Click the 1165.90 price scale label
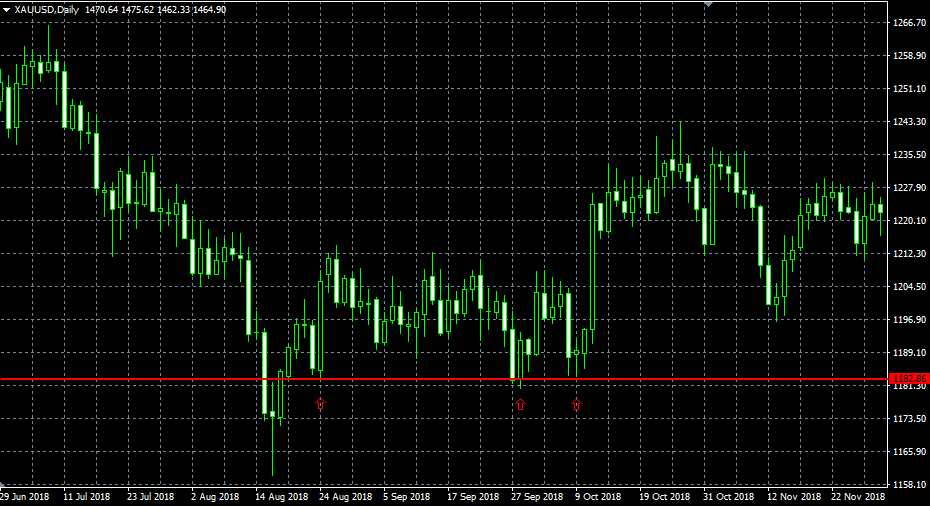 click(x=909, y=451)
